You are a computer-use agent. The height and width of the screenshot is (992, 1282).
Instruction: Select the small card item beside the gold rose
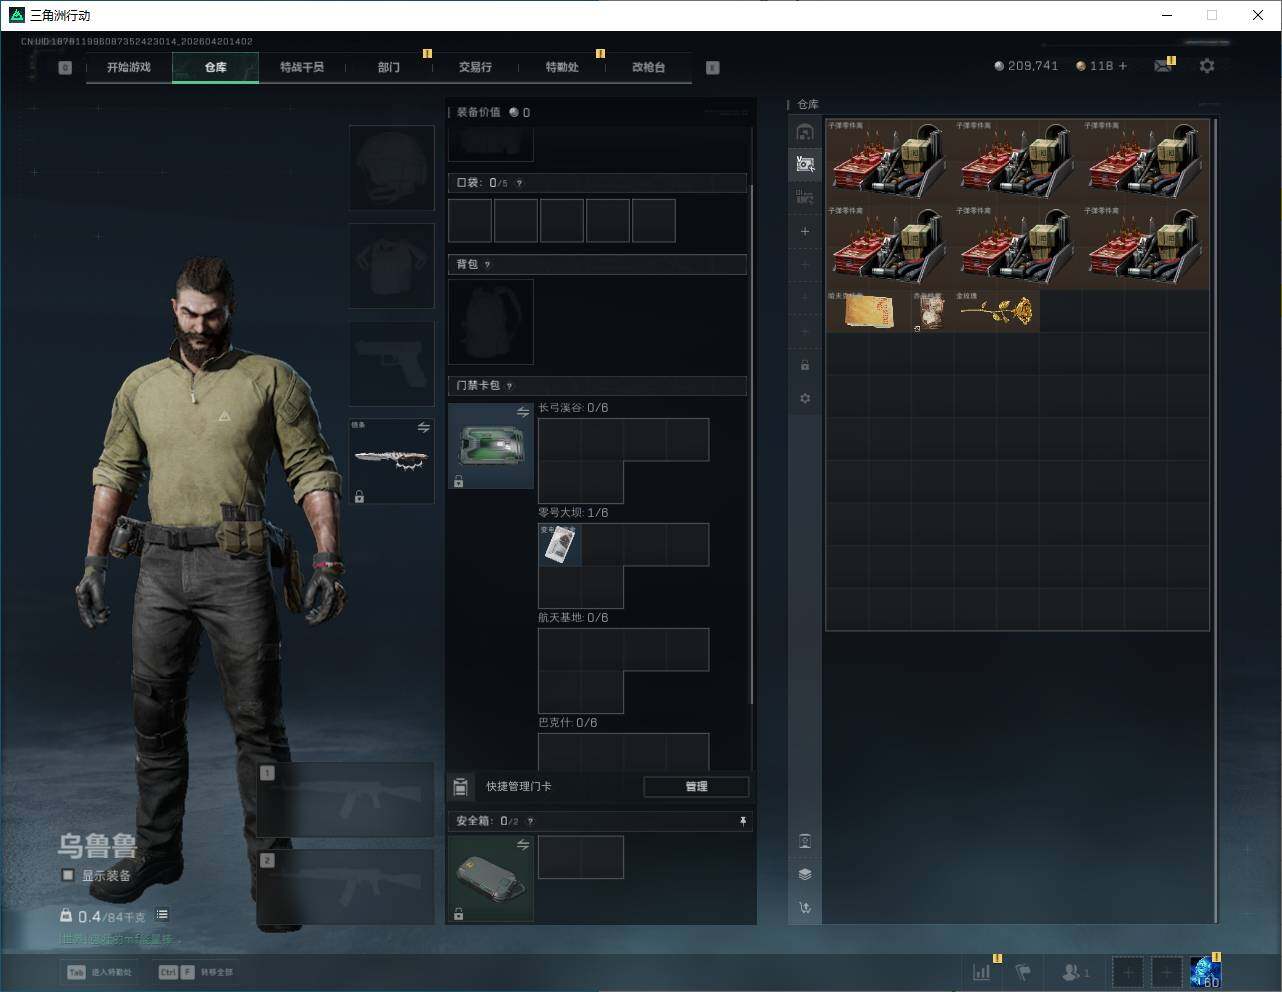[x=932, y=311]
